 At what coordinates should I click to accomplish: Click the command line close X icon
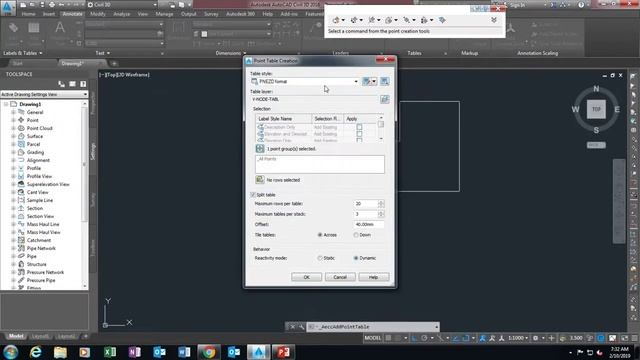(x=292, y=327)
